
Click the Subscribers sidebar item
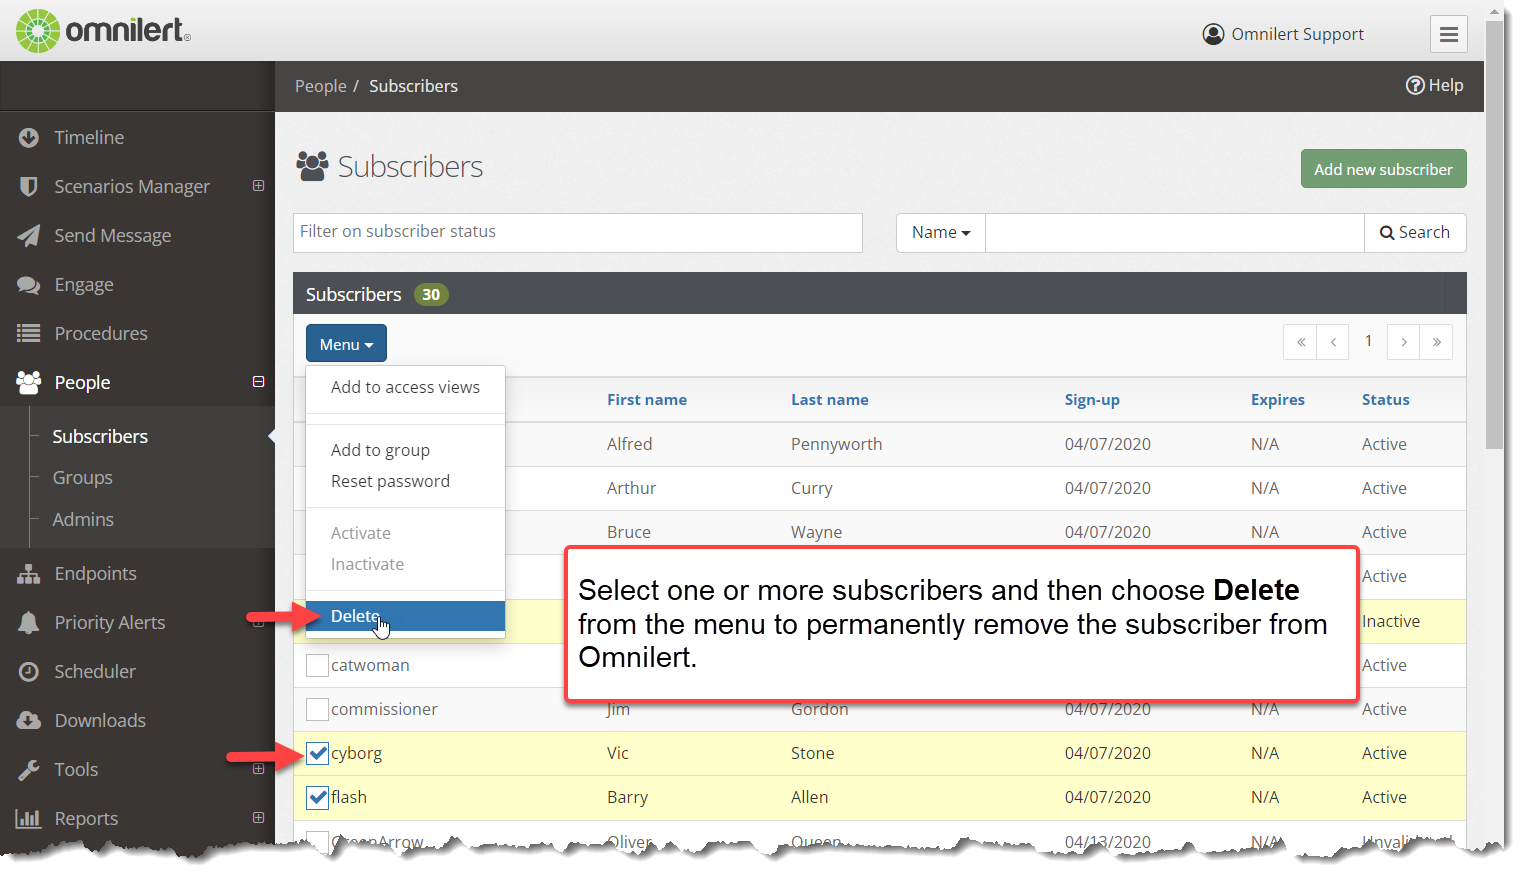click(x=100, y=436)
